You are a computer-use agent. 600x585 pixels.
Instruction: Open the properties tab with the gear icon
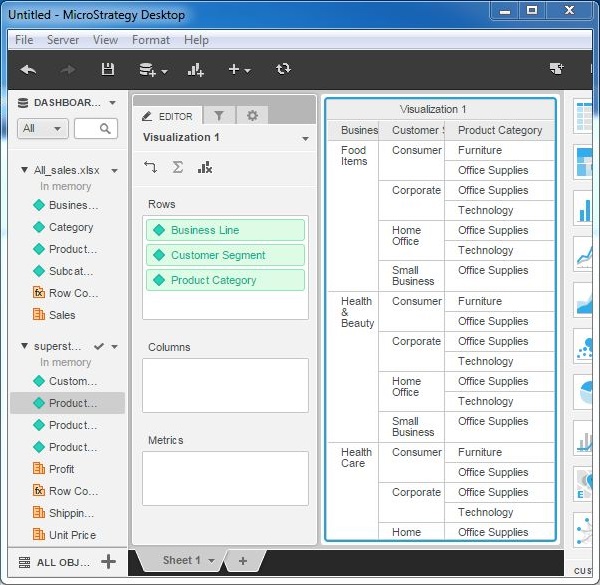[252, 116]
